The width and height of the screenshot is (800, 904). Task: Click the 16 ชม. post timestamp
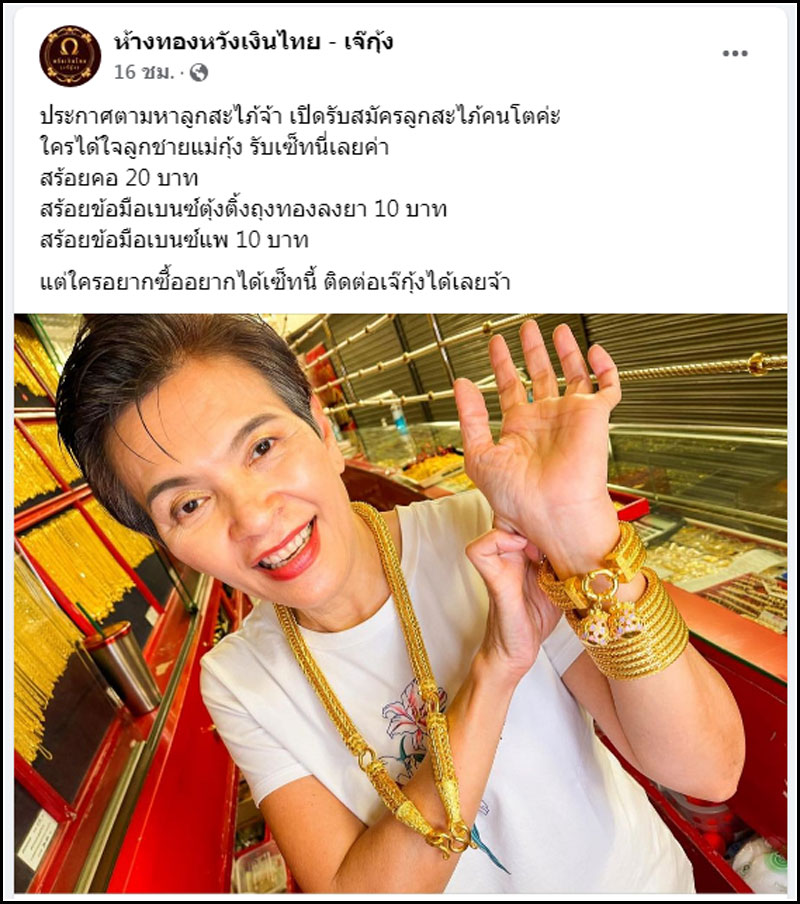(x=144, y=73)
